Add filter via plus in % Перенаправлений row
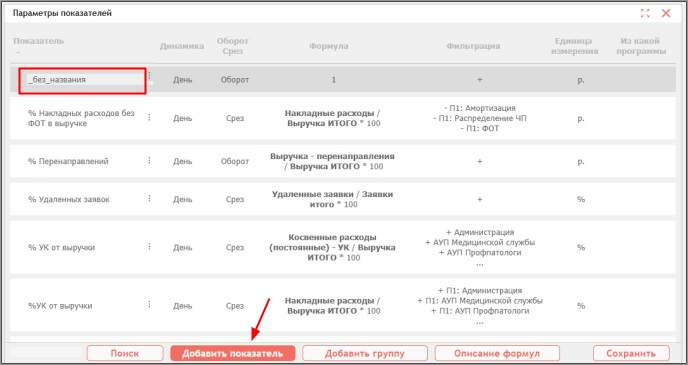This screenshot has width=688, height=365. click(x=480, y=161)
